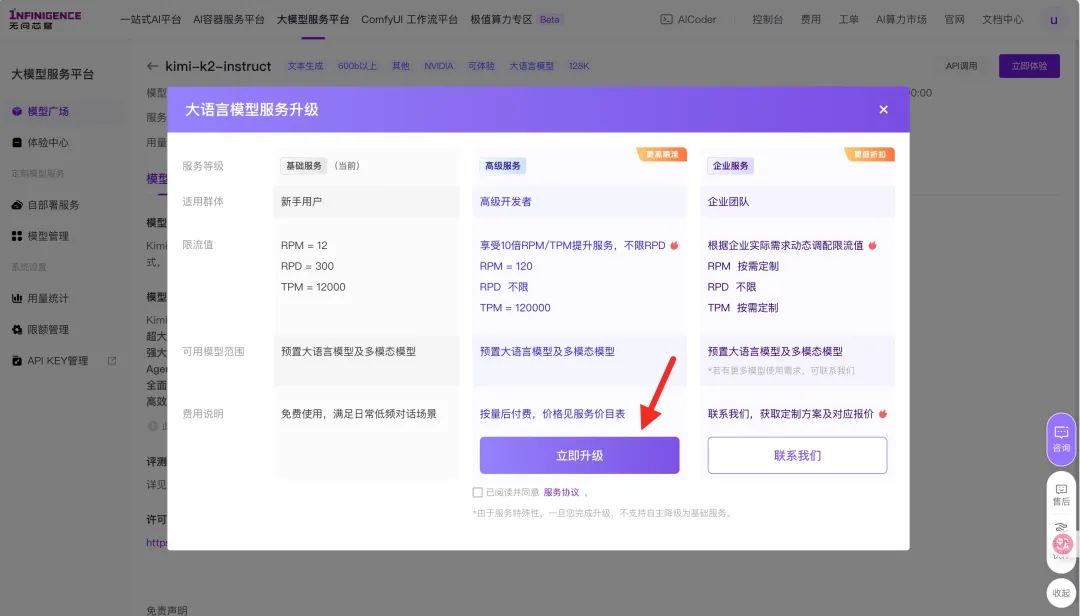Click 免费使用，满足日常低频对话场景 text
The height and width of the screenshot is (616, 1080).
(358, 414)
